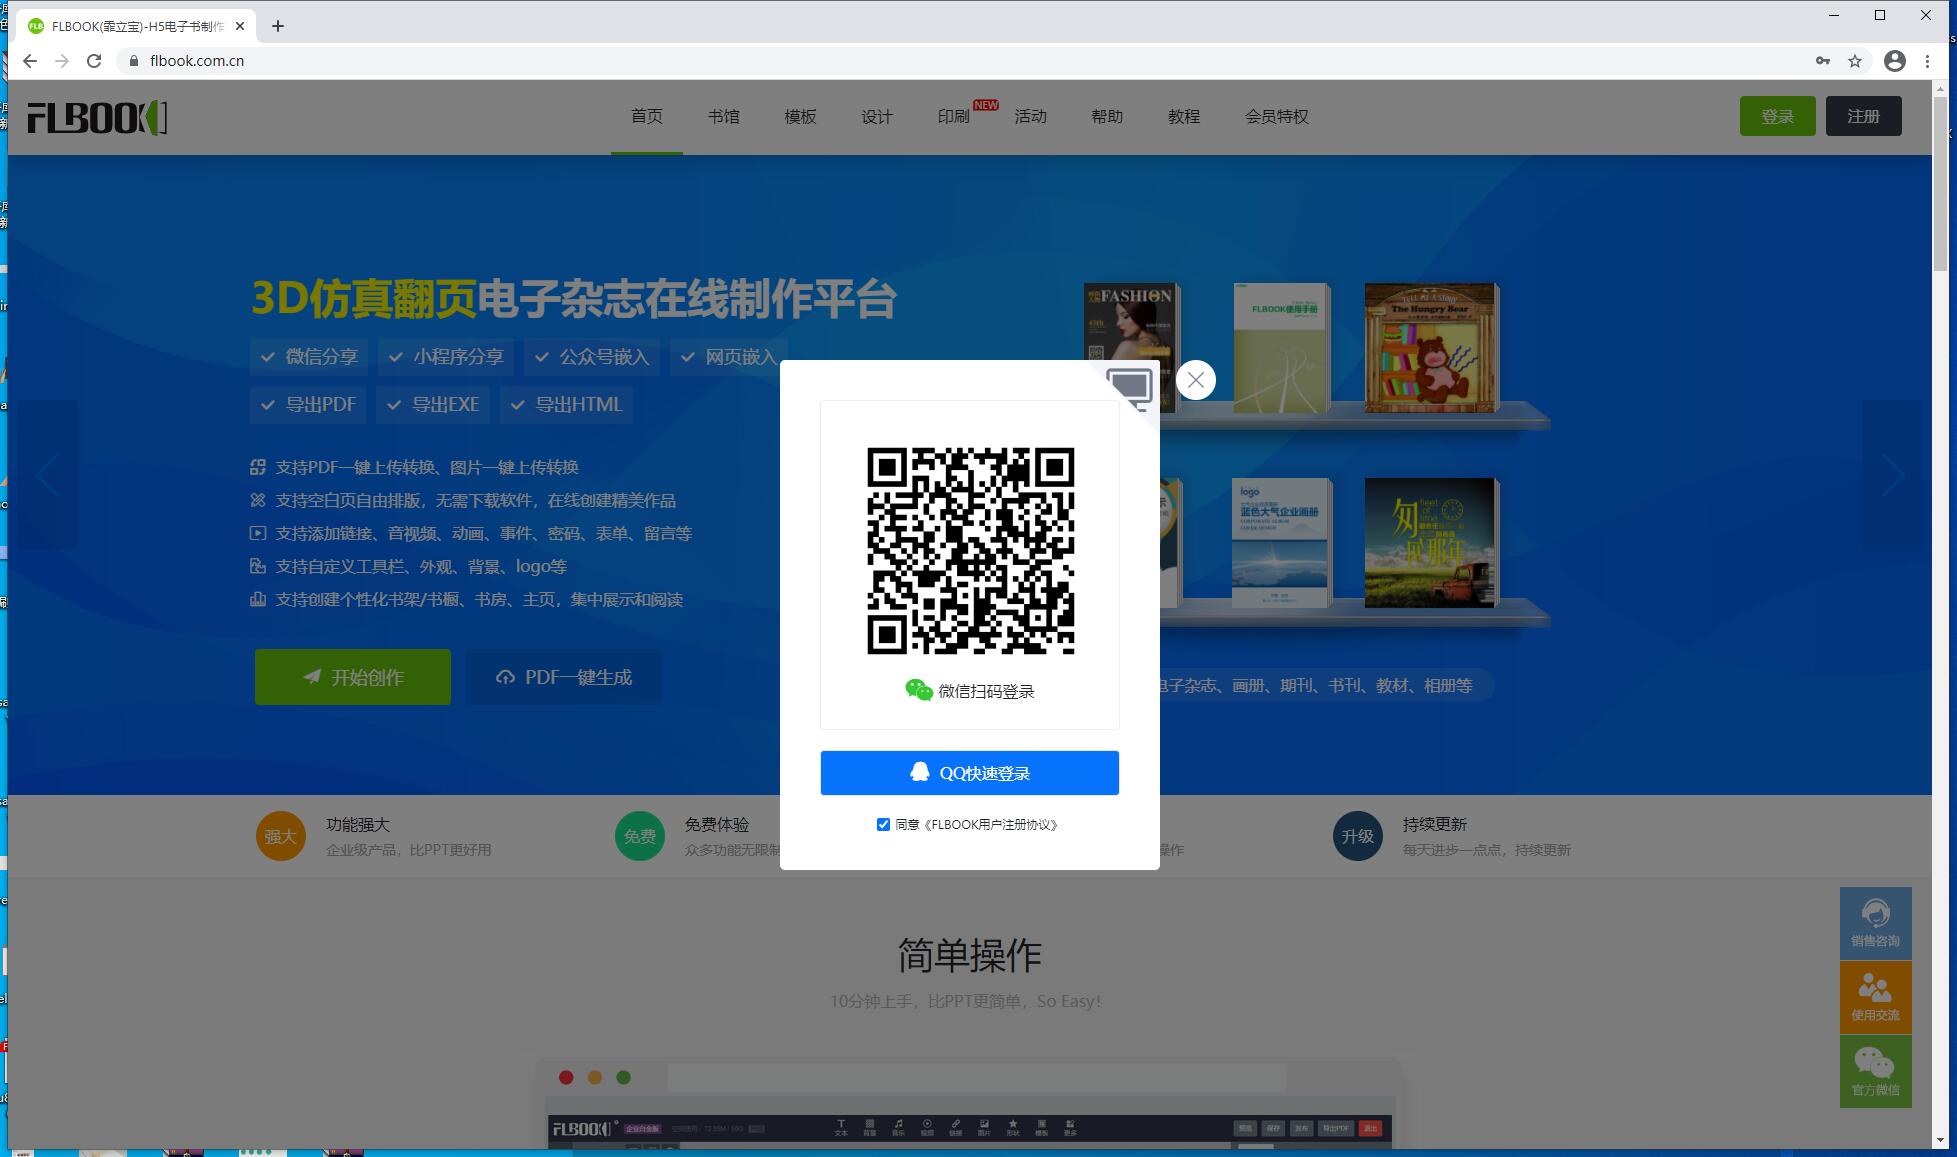
Task: Open Chrome three-dot menu
Action: click(1927, 61)
